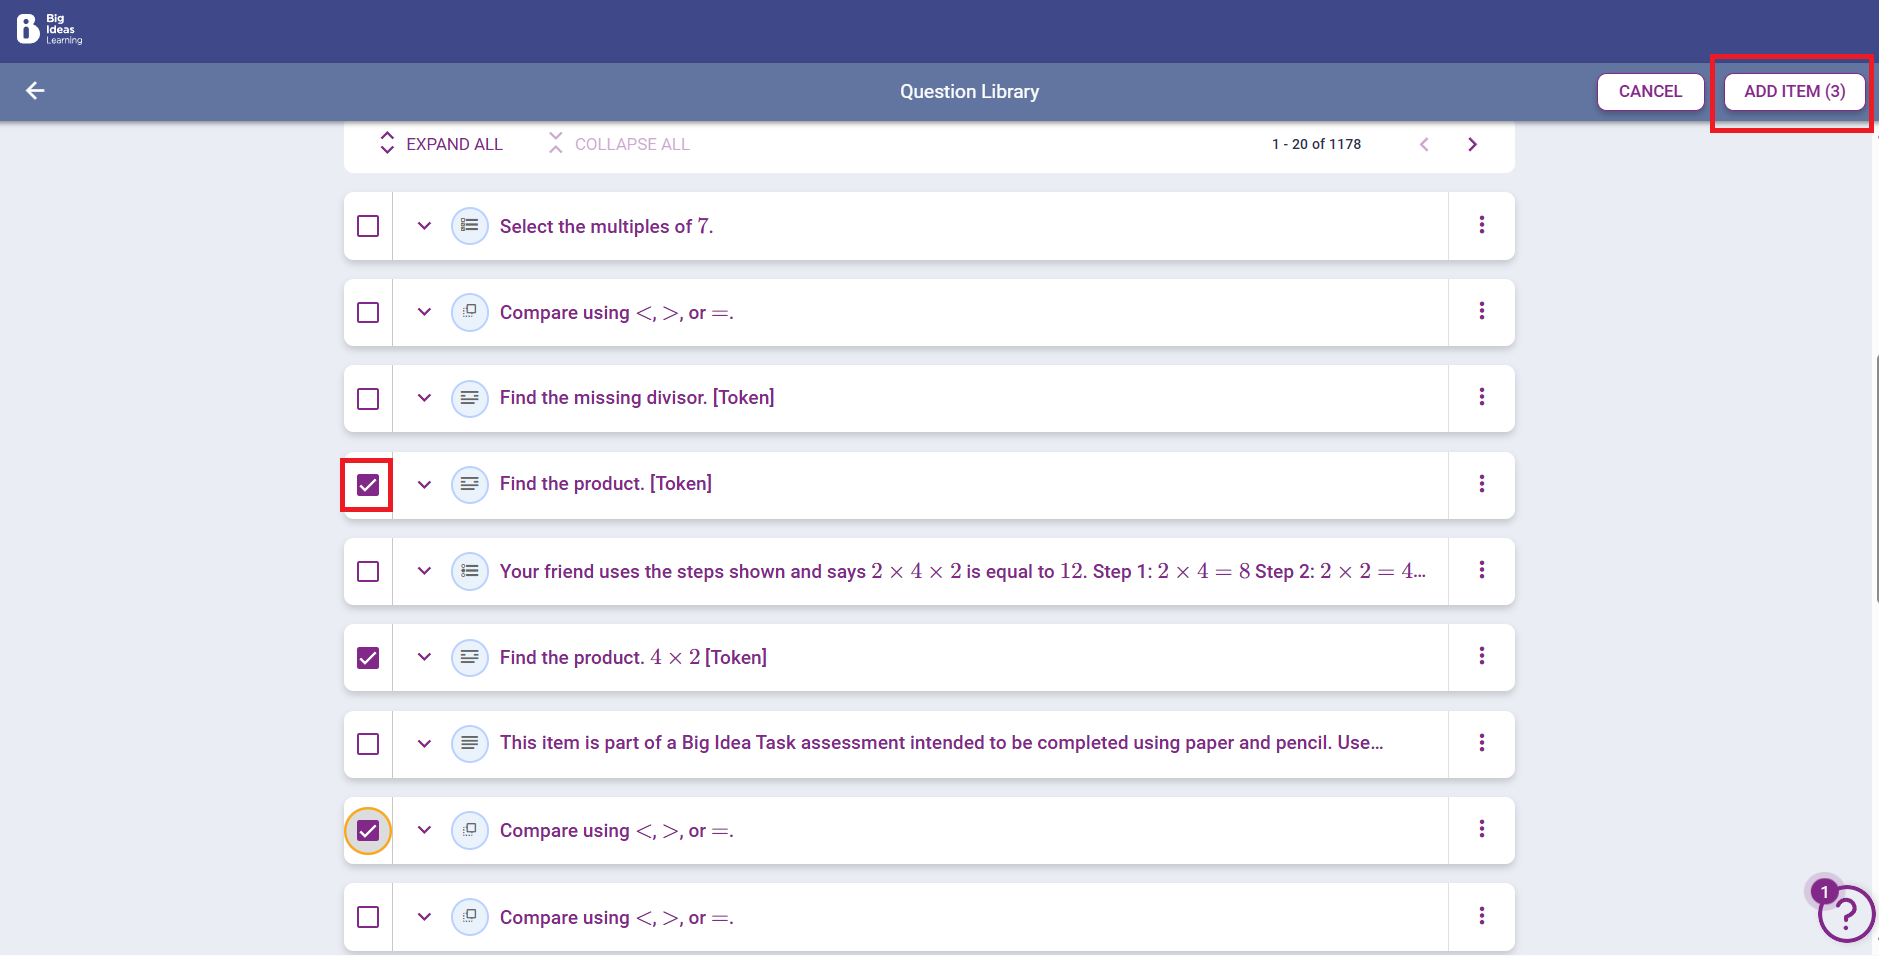This screenshot has width=1879, height=956.
Task: Select checkbox for 'Find the missing divisor'
Action: click(368, 399)
